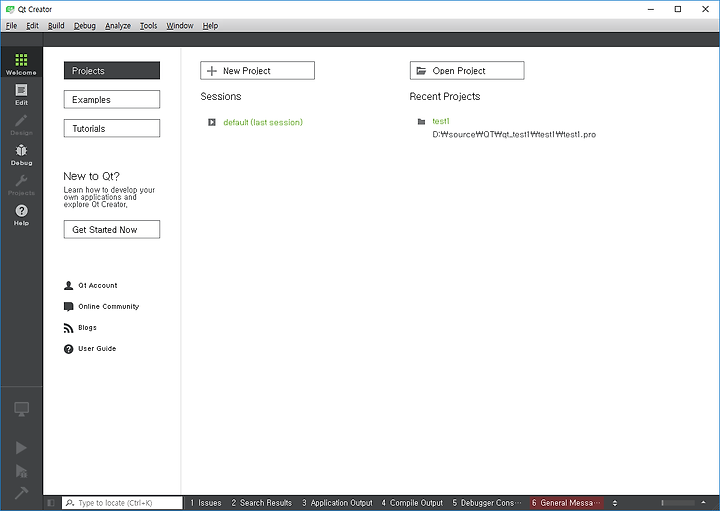Click the kit selector monitor icon
The width and height of the screenshot is (720, 511).
pyautogui.click(x=21, y=409)
